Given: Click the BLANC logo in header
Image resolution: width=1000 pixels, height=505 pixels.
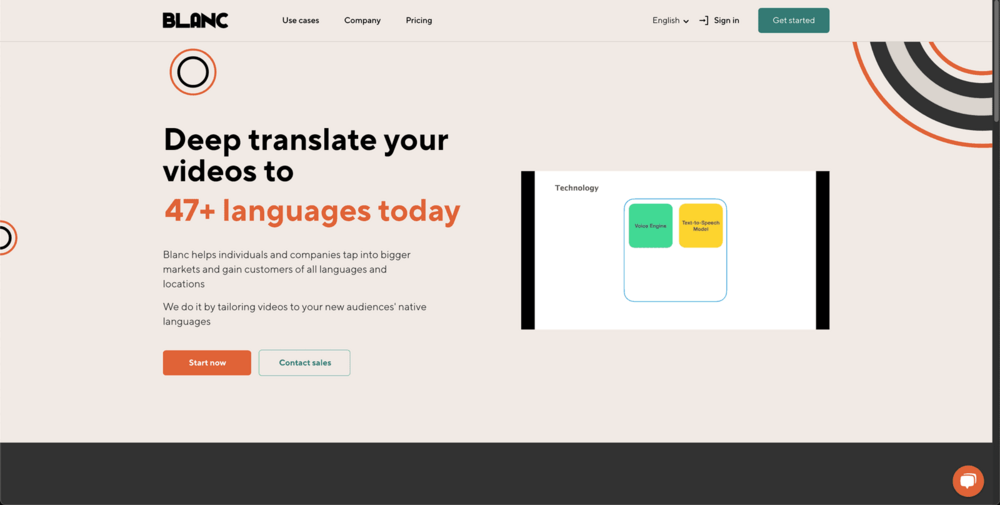Looking at the screenshot, I should click(195, 20).
